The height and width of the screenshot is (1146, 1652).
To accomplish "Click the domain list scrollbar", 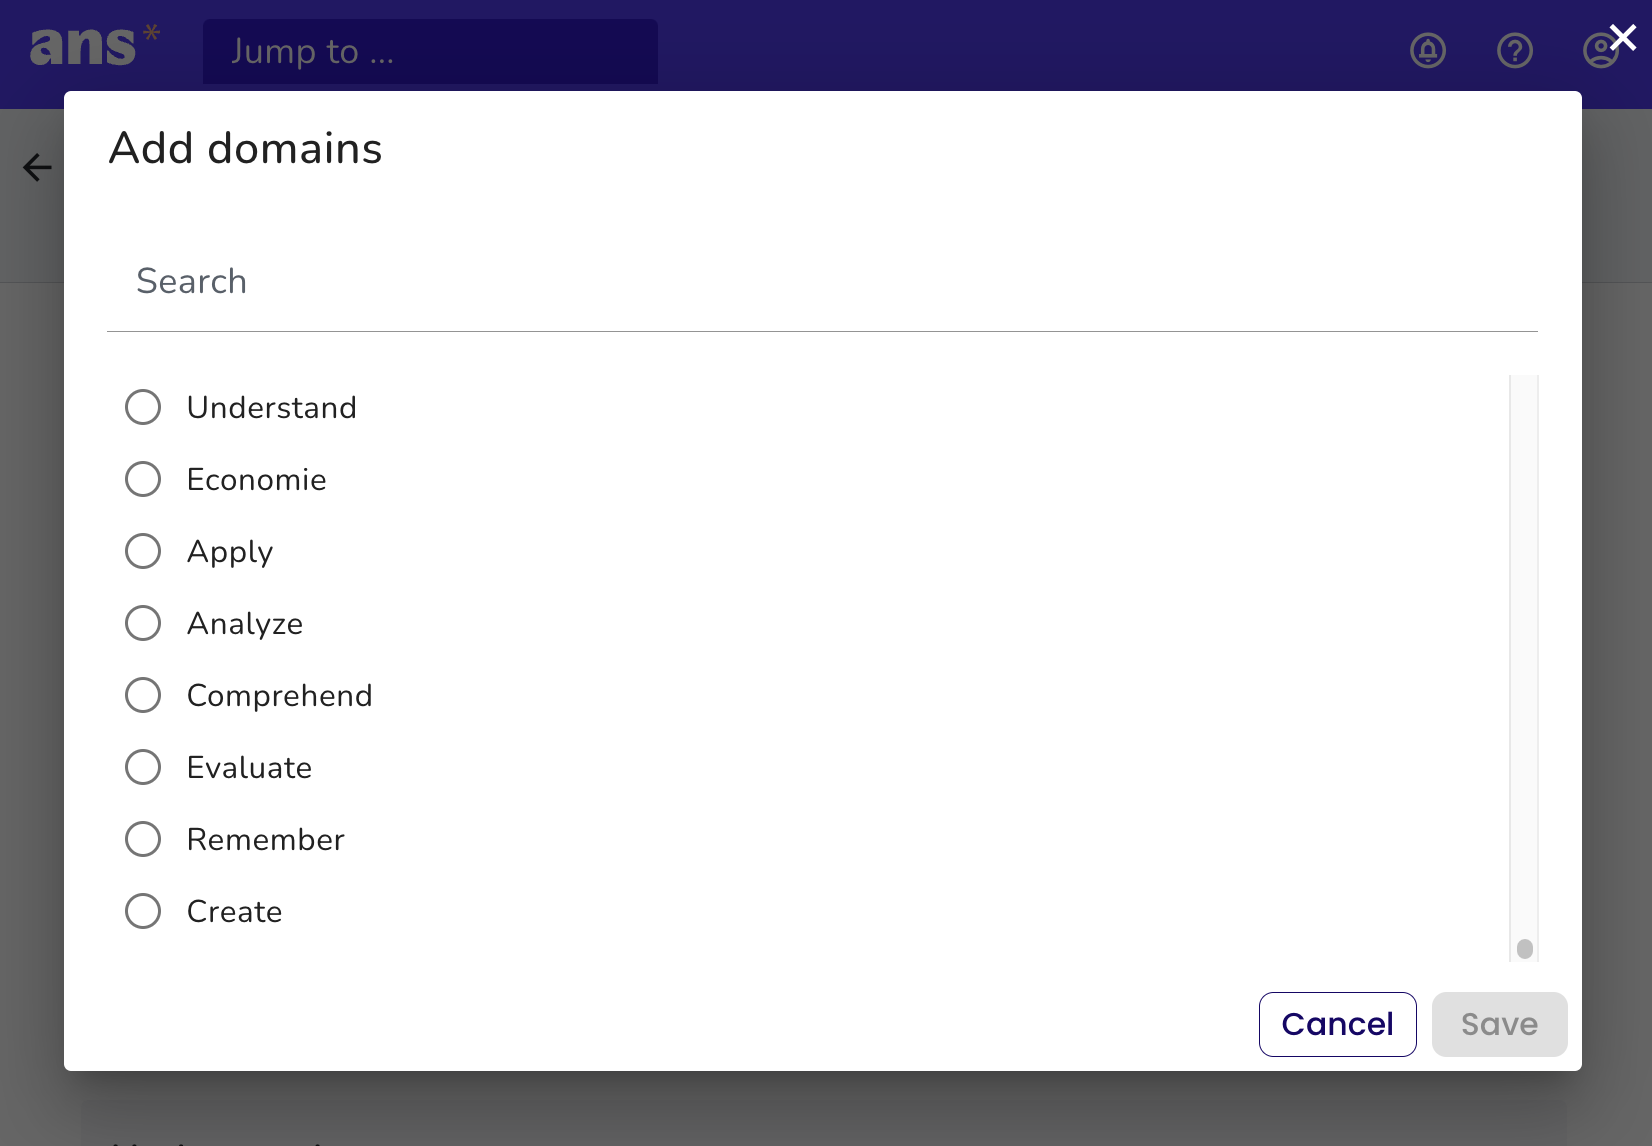I will point(1521,947).
